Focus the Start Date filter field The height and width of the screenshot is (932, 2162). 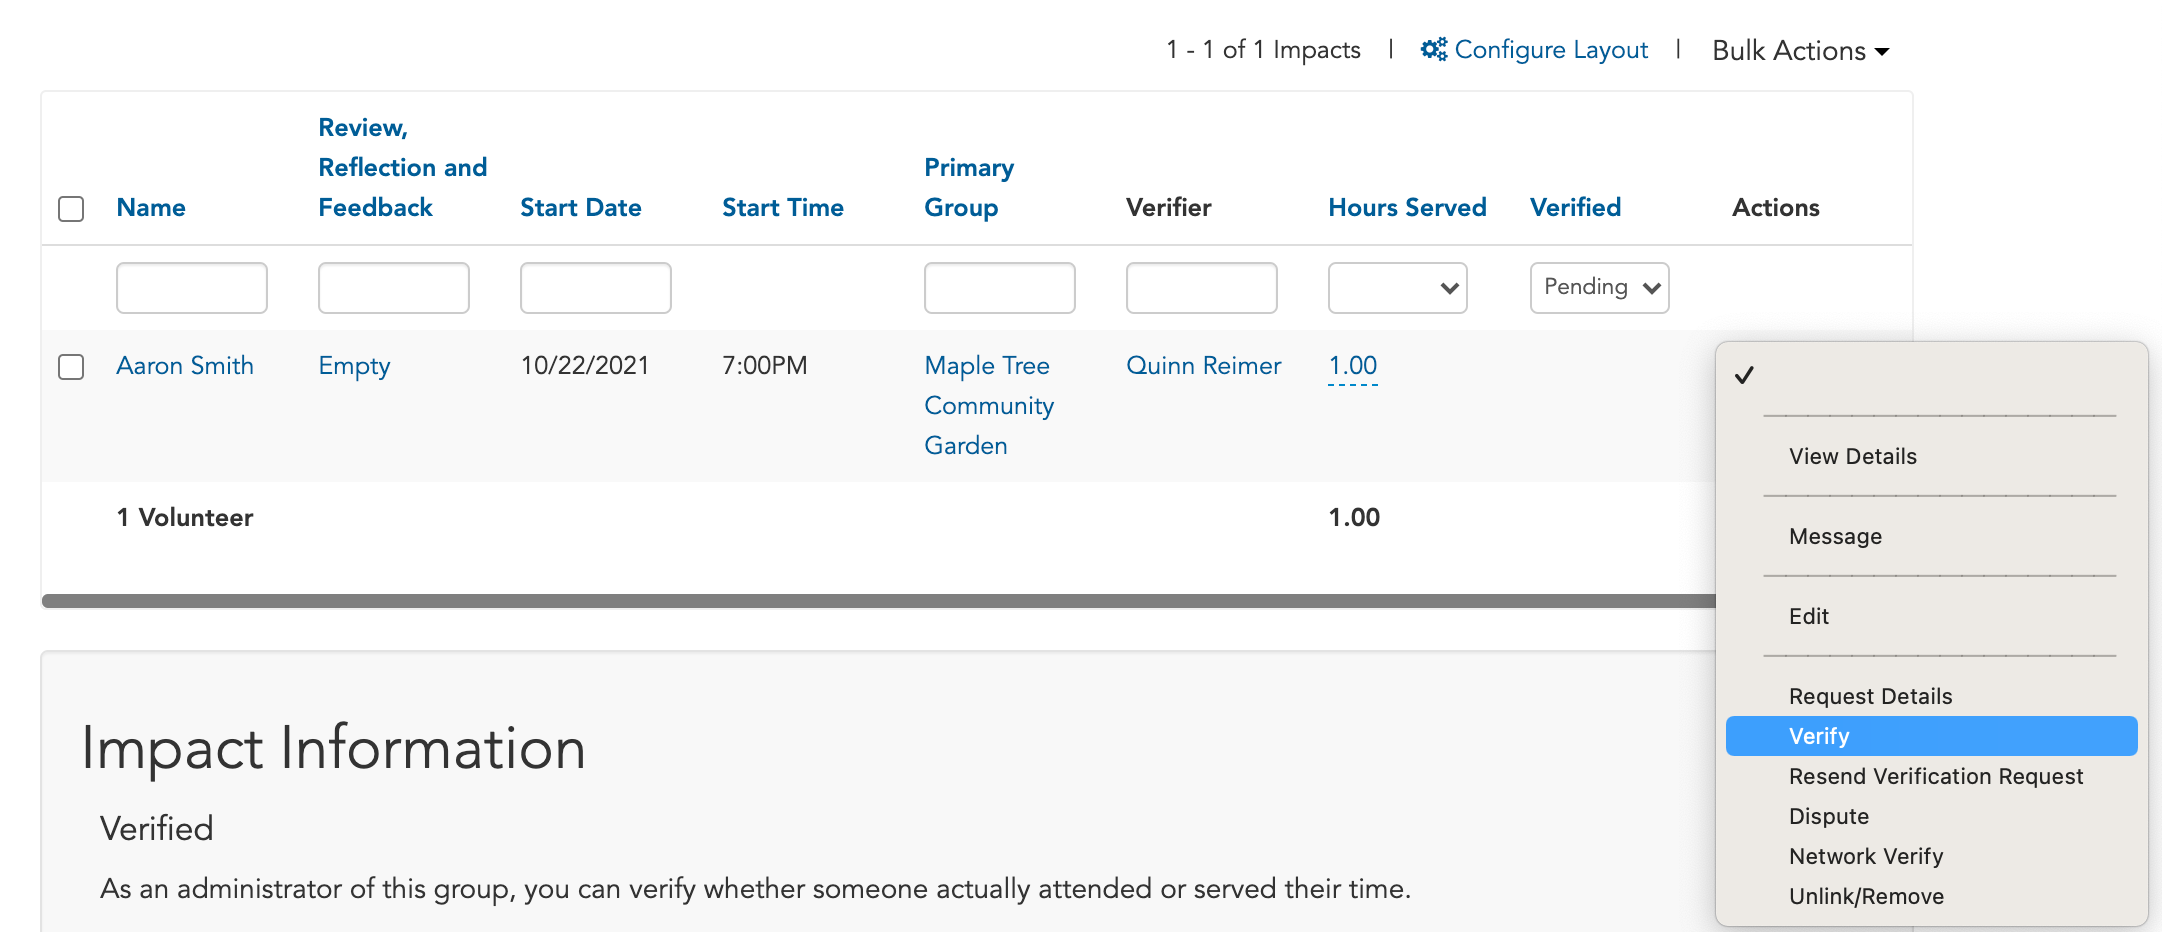click(596, 288)
